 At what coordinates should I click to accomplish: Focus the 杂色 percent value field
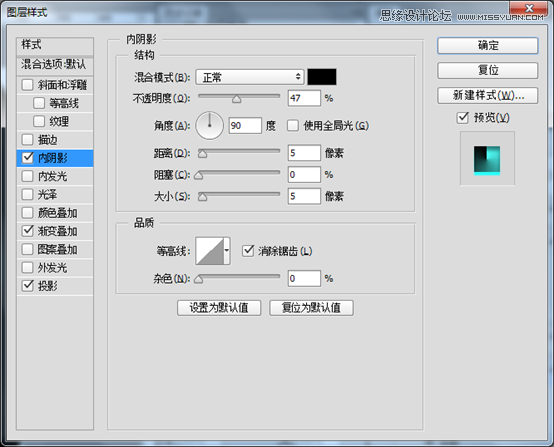[304, 278]
